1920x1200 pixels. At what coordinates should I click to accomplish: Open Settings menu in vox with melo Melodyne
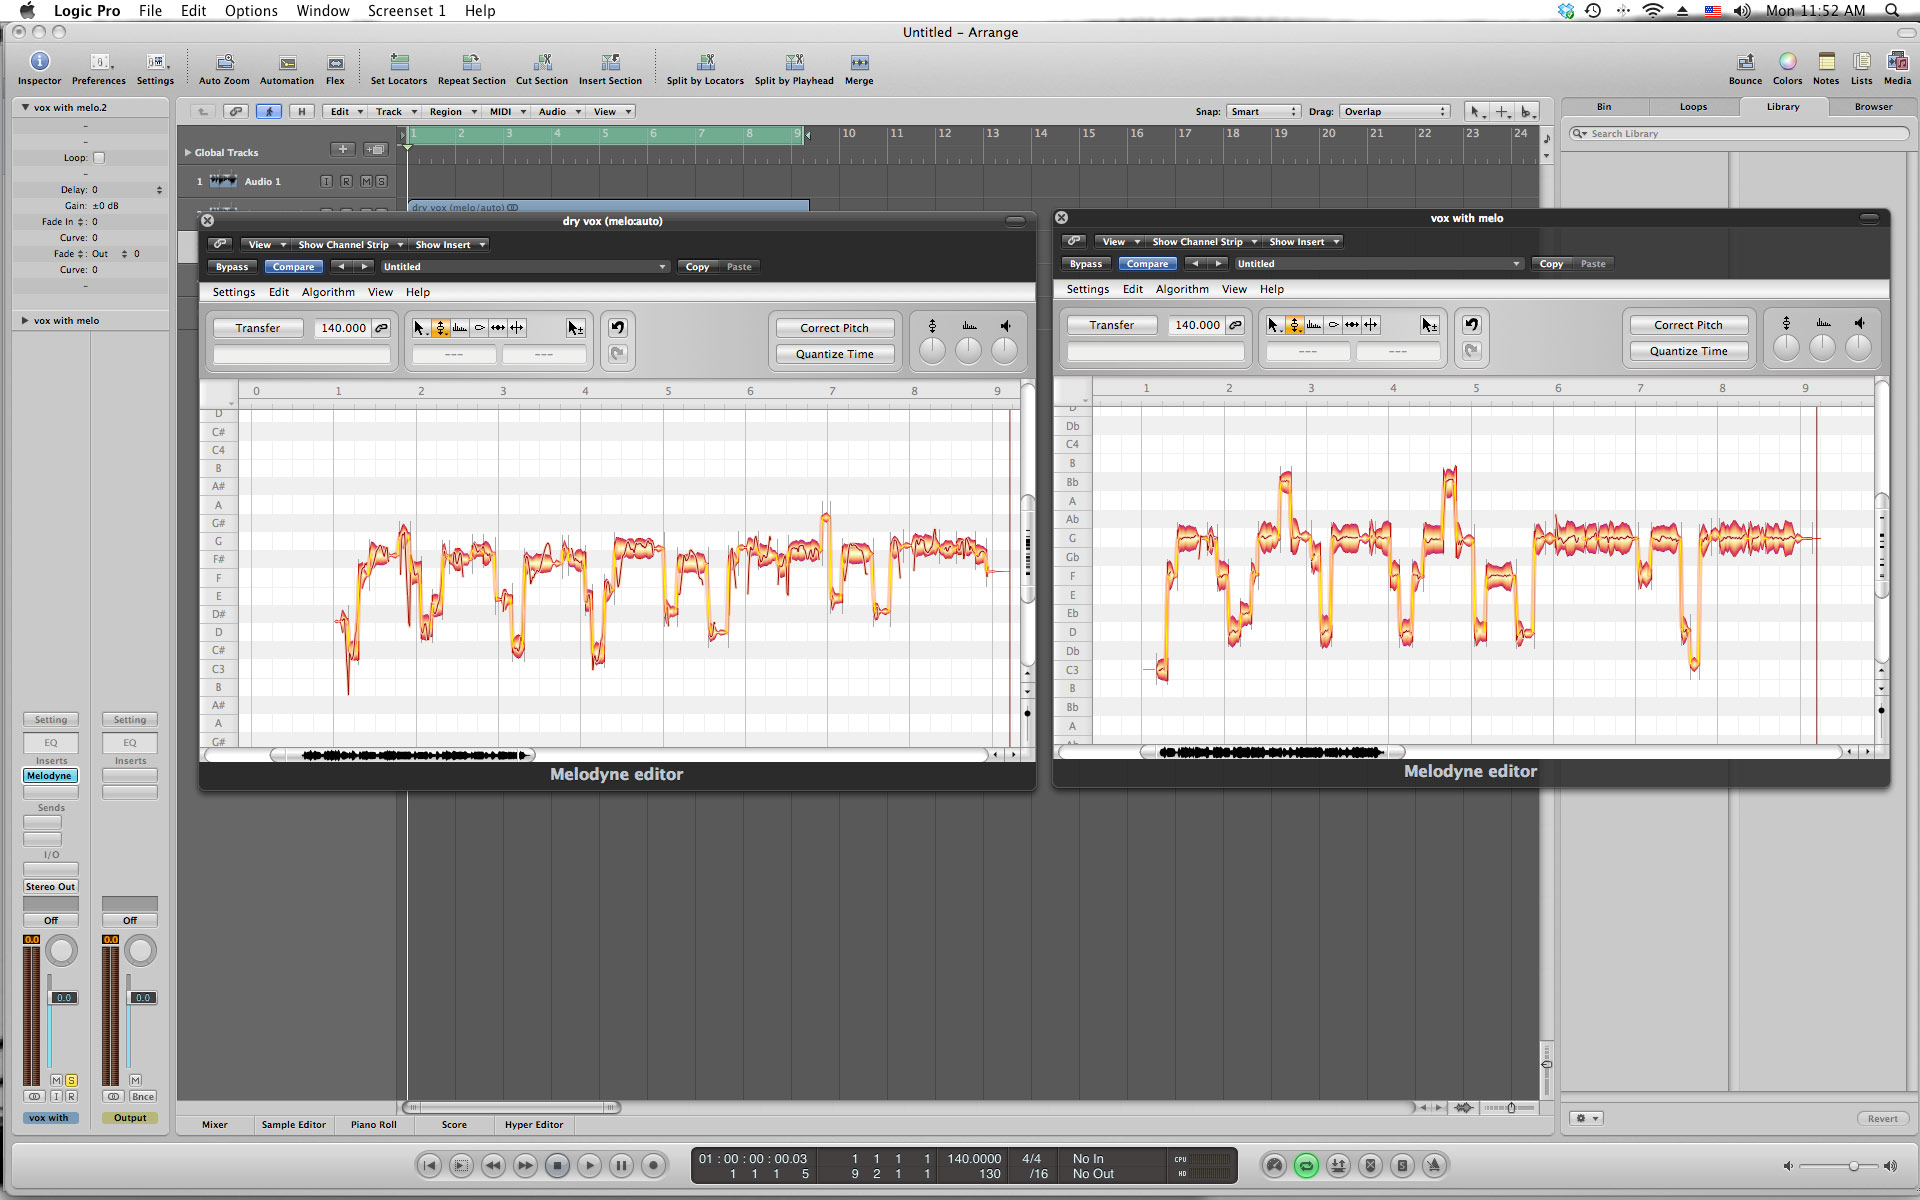[x=1087, y=289]
